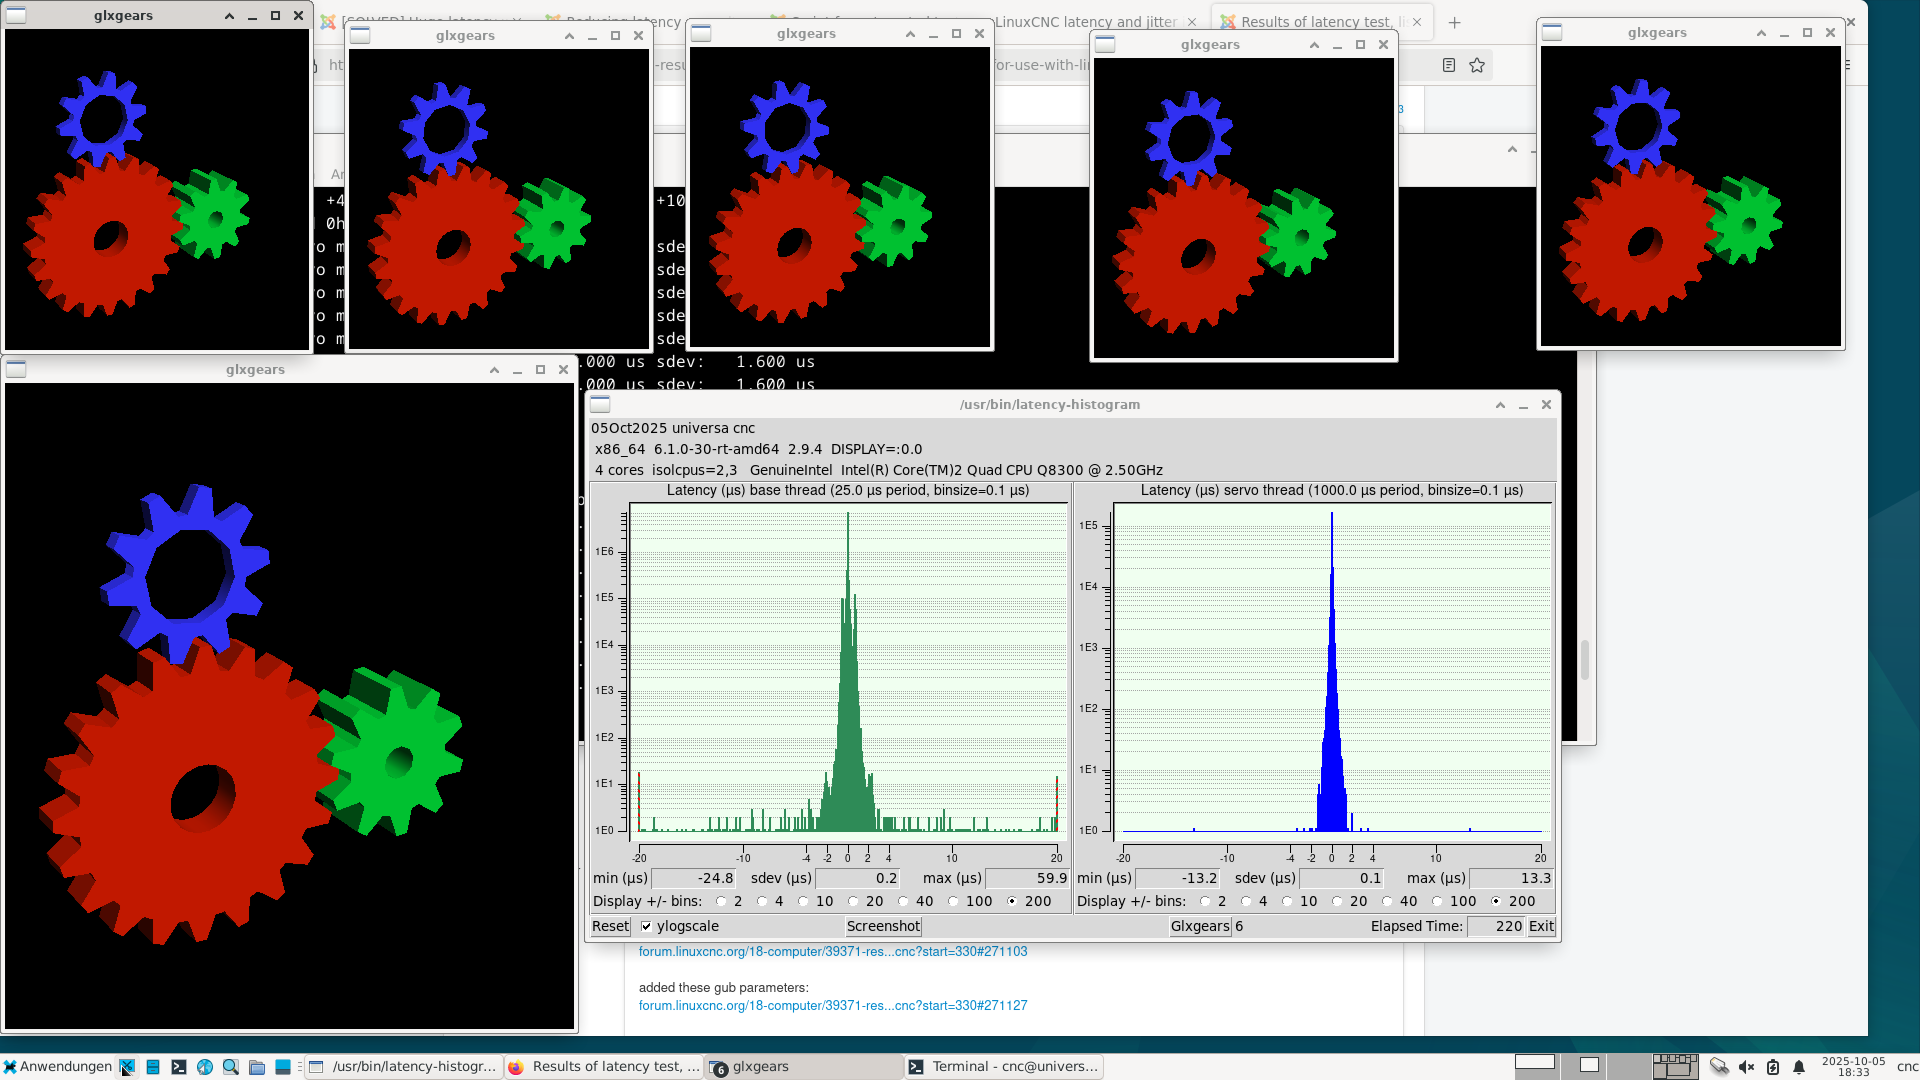Screen dimensions: 1920x1080
Task: Click muted volume icon in tray
Action: pyautogui.click(x=1746, y=1067)
